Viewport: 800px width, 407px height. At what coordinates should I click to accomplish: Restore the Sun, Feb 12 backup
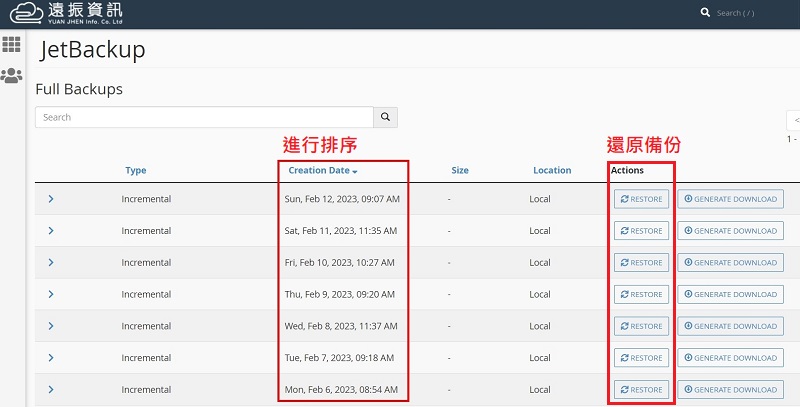(x=641, y=199)
